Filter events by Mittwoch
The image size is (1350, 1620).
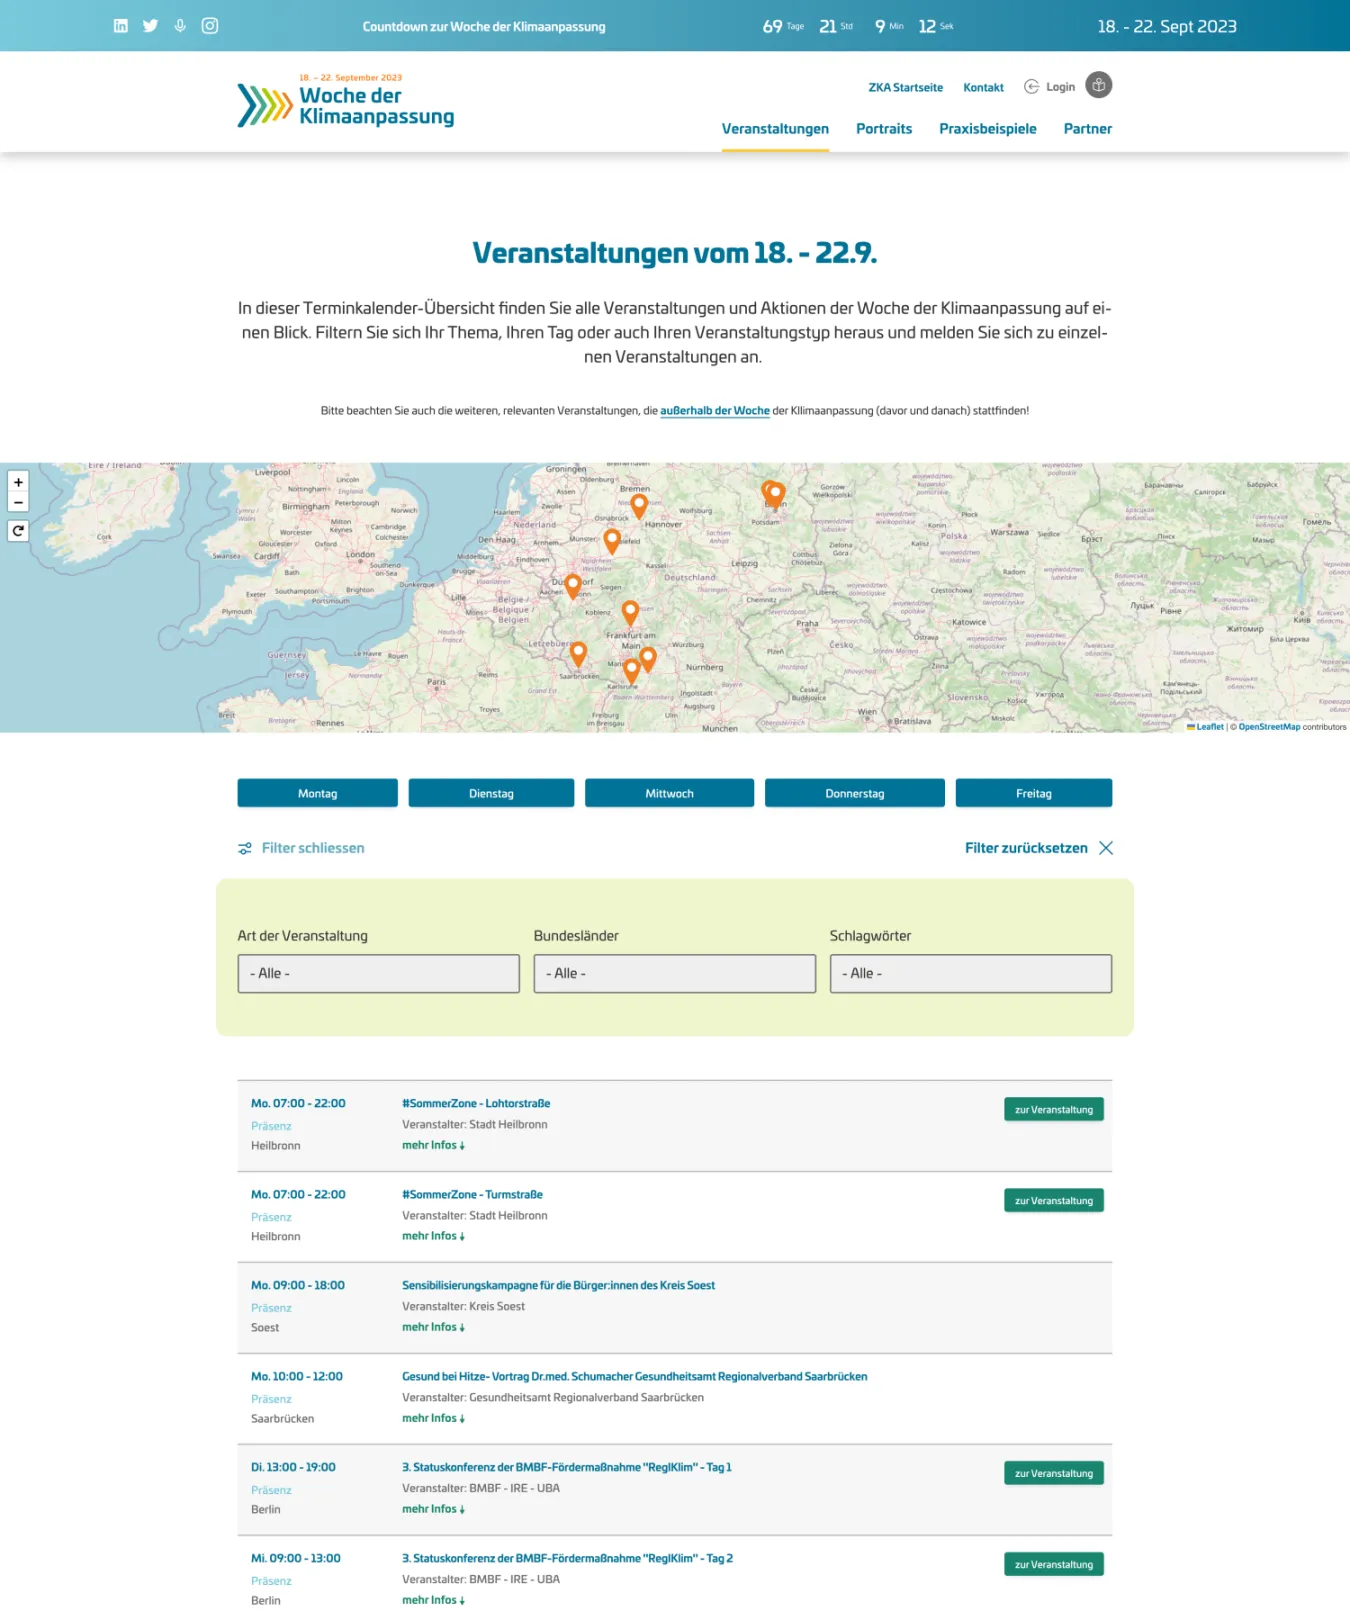click(x=669, y=793)
